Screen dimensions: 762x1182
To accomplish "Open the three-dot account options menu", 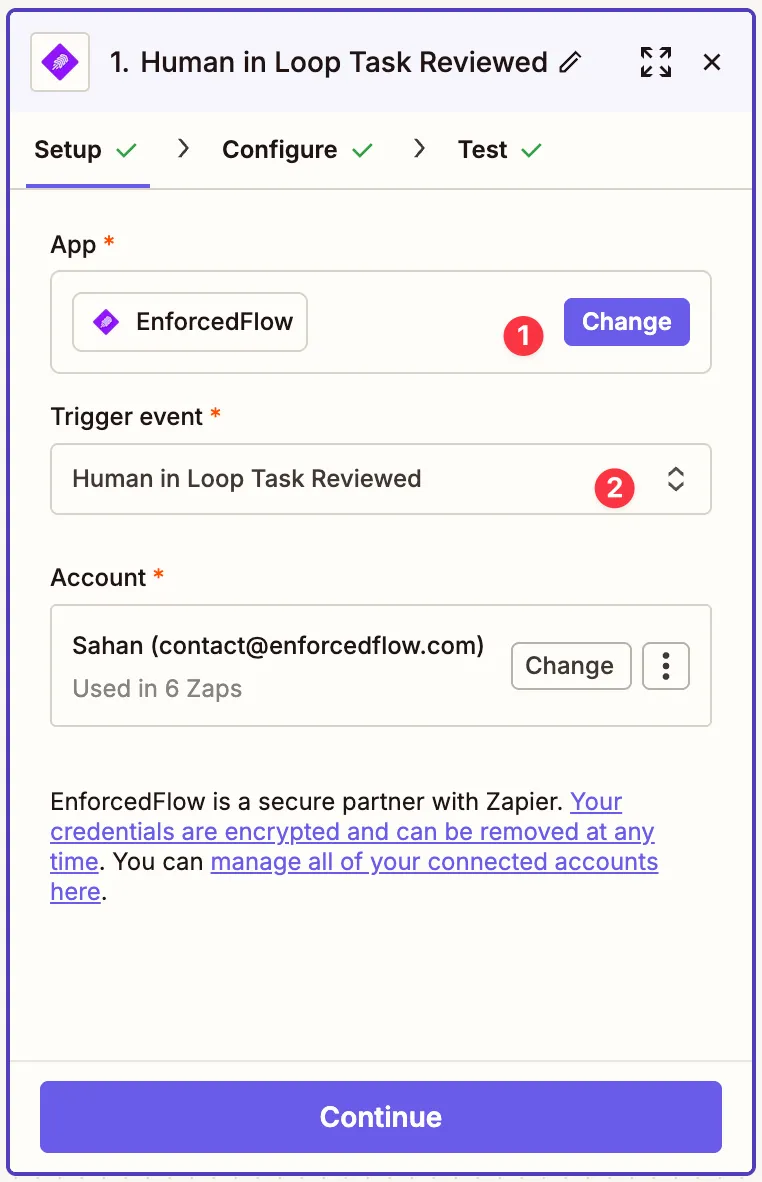I will (666, 666).
